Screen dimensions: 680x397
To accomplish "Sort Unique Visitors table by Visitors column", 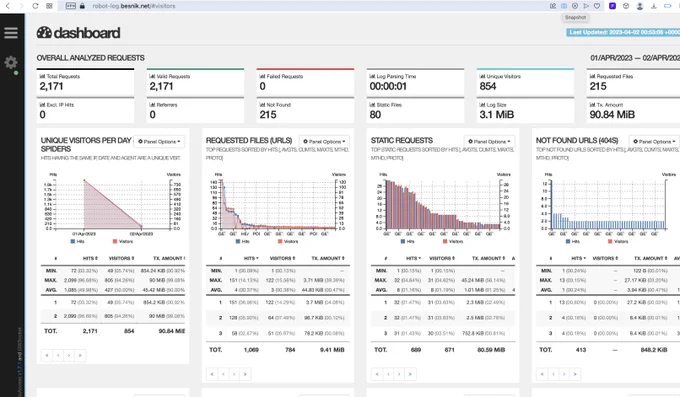I will pyautogui.click(x=121, y=258).
